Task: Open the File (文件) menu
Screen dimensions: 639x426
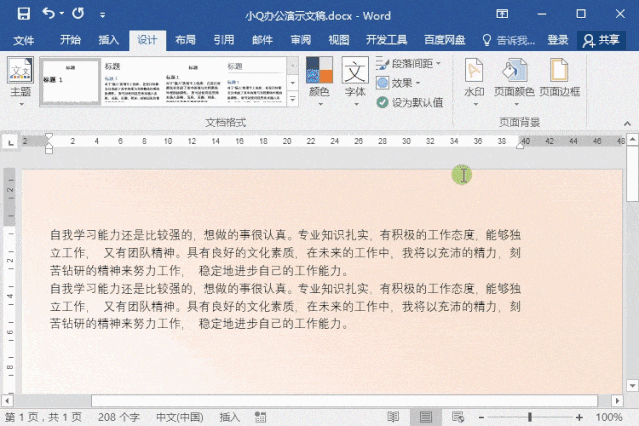Action: click(x=23, y=40)
